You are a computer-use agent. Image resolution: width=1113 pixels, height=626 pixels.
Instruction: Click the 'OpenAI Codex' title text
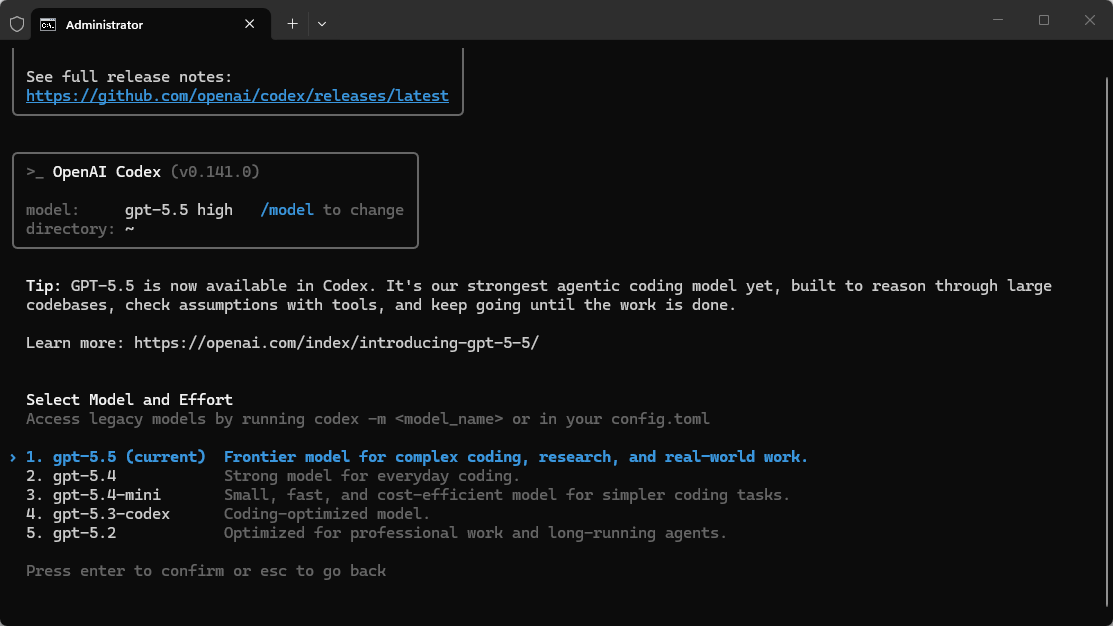click(x=106, y=172)
